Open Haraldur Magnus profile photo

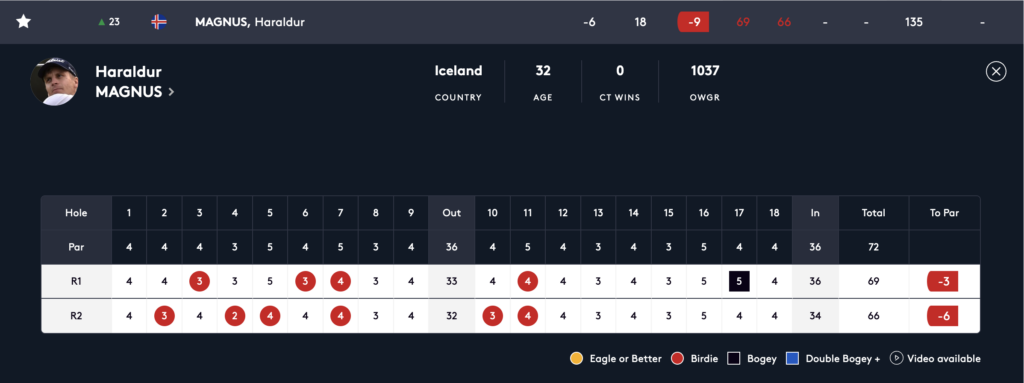click(54, 82)
